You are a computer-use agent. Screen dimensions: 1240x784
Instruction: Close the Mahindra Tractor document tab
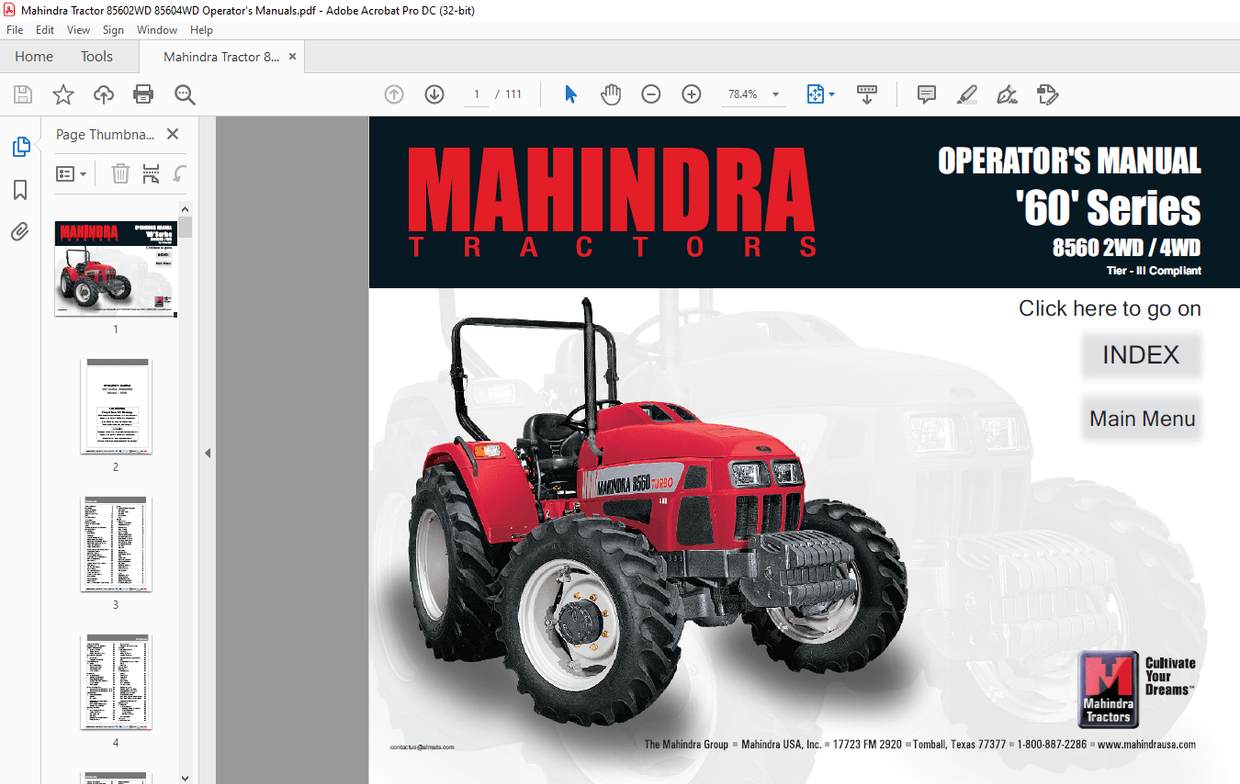pyautogui.click(x=293, y=57)
